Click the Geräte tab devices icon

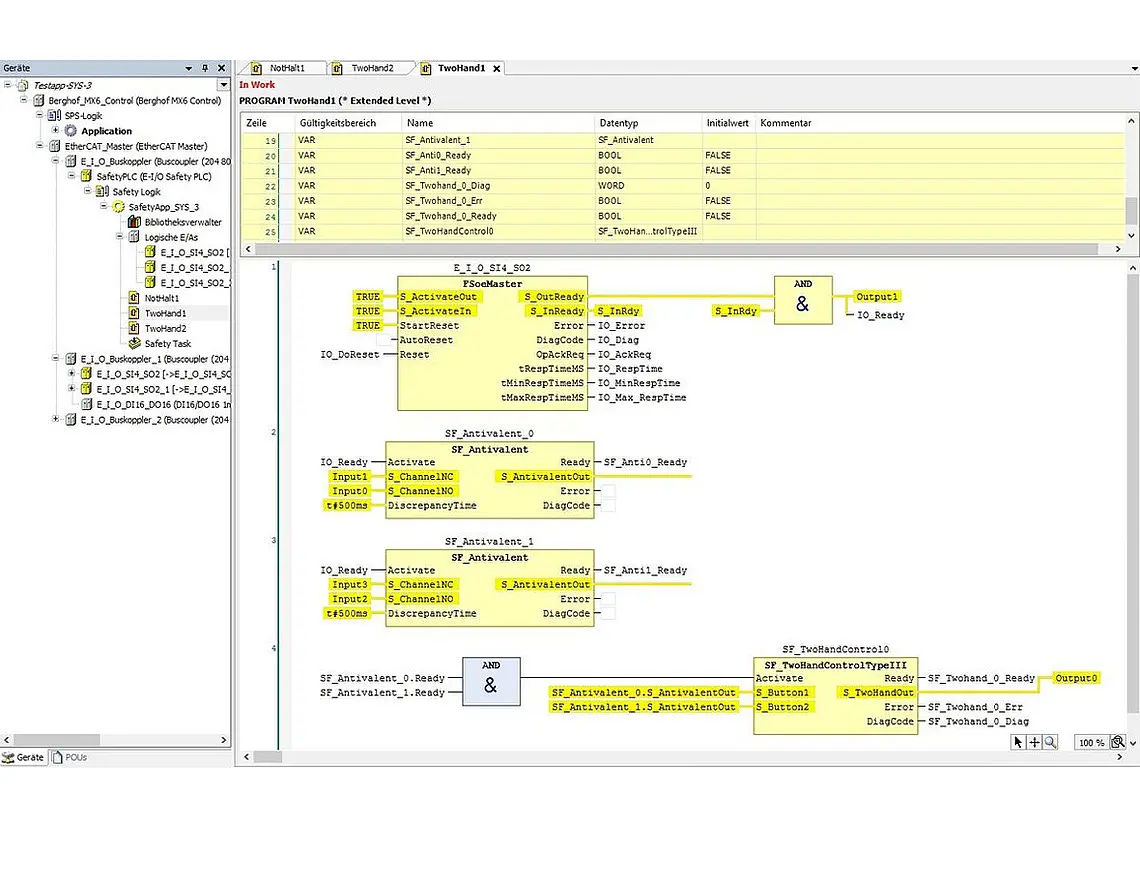pos(8,757)
